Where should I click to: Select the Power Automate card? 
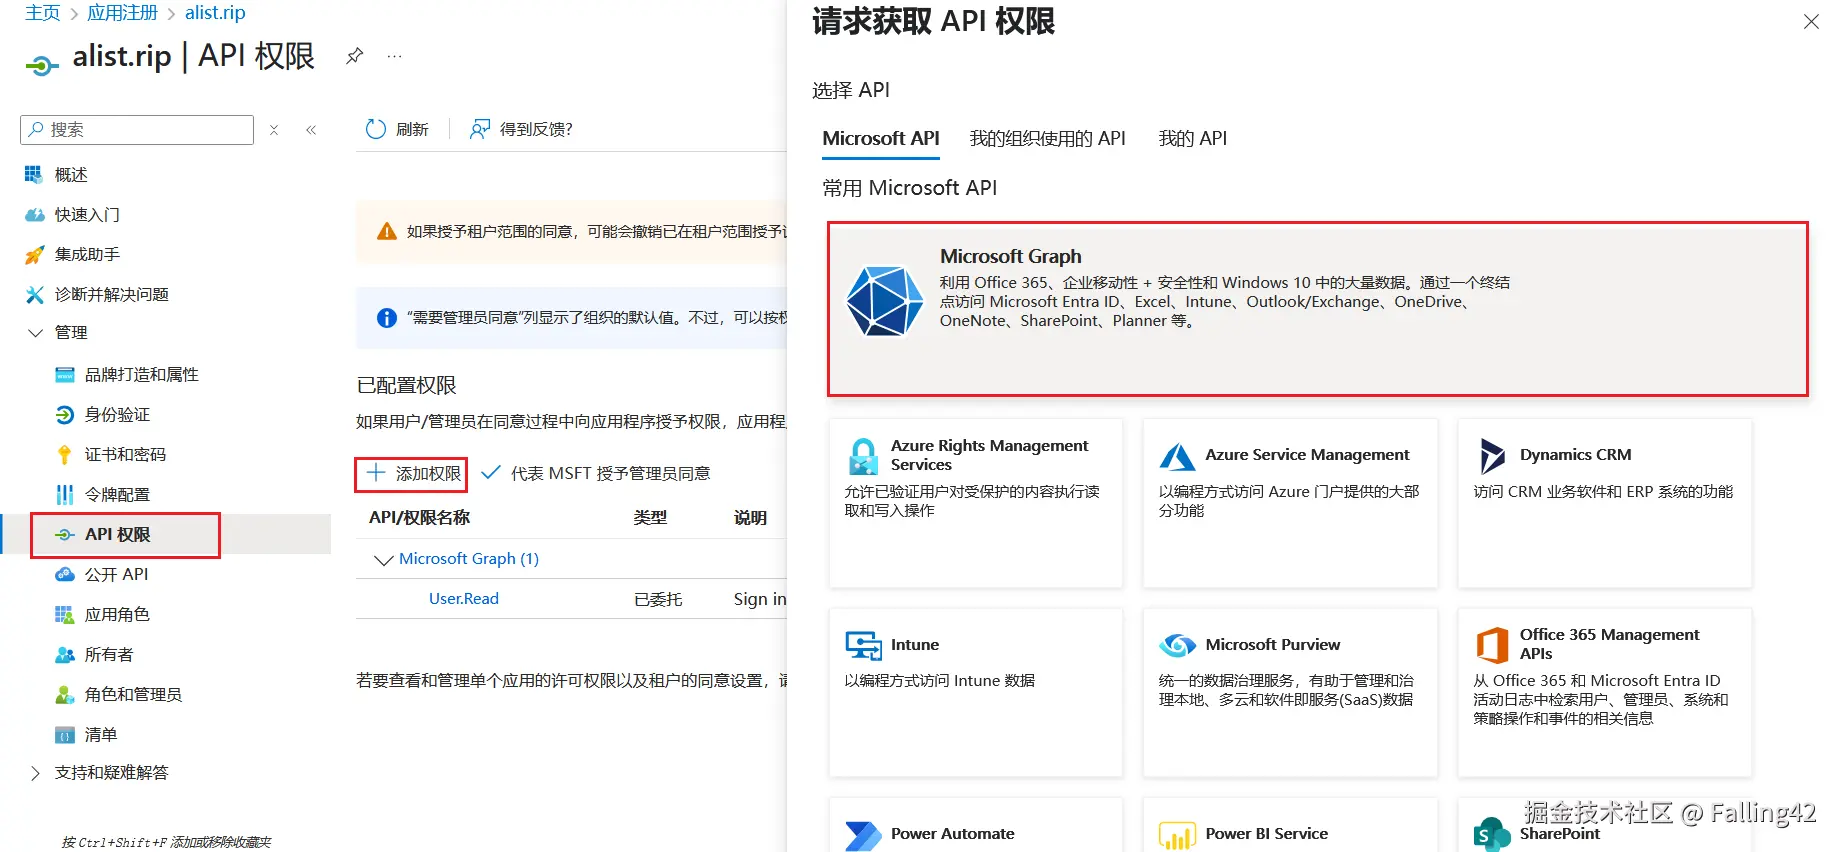coord(976,826)
